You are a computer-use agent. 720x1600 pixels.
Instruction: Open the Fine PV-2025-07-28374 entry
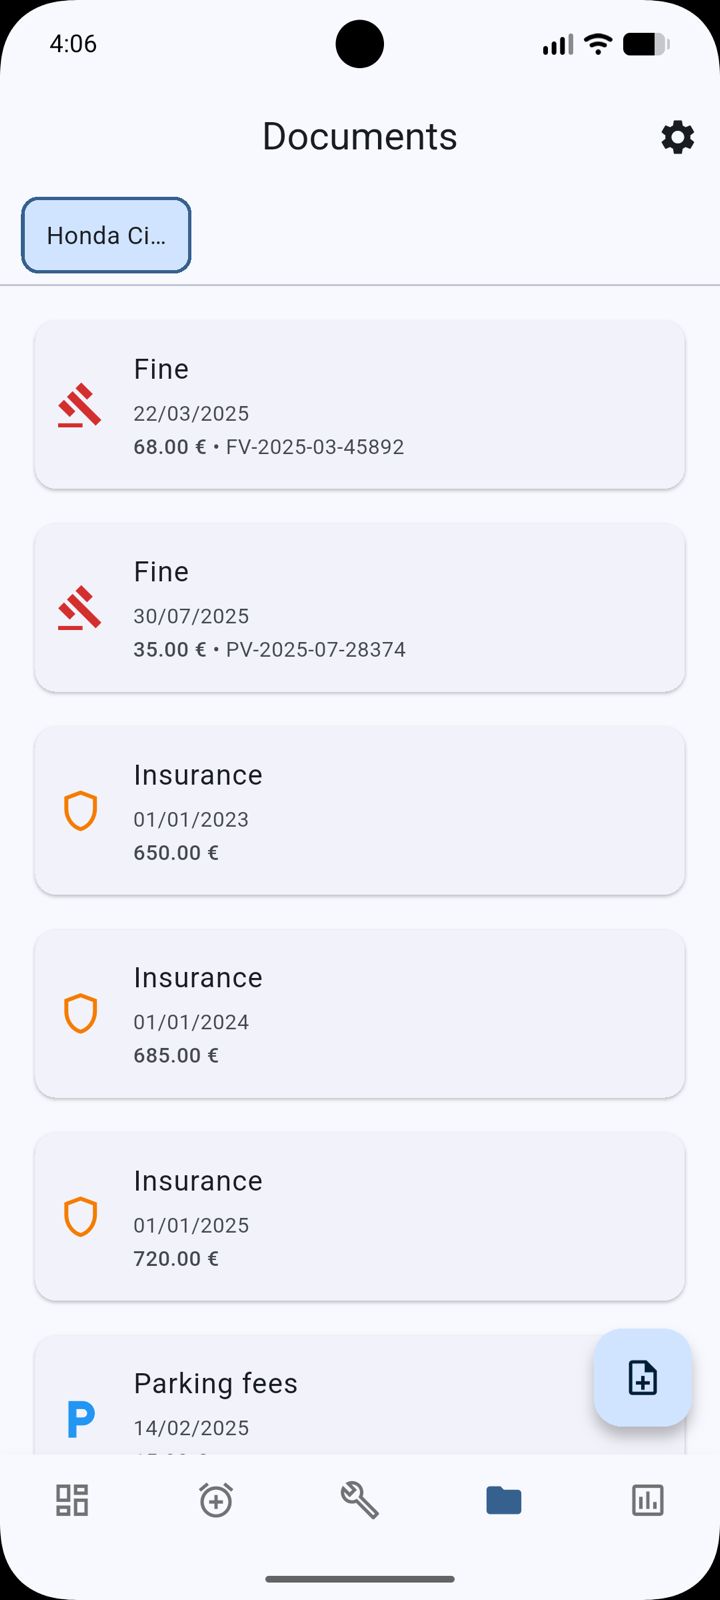360,608
